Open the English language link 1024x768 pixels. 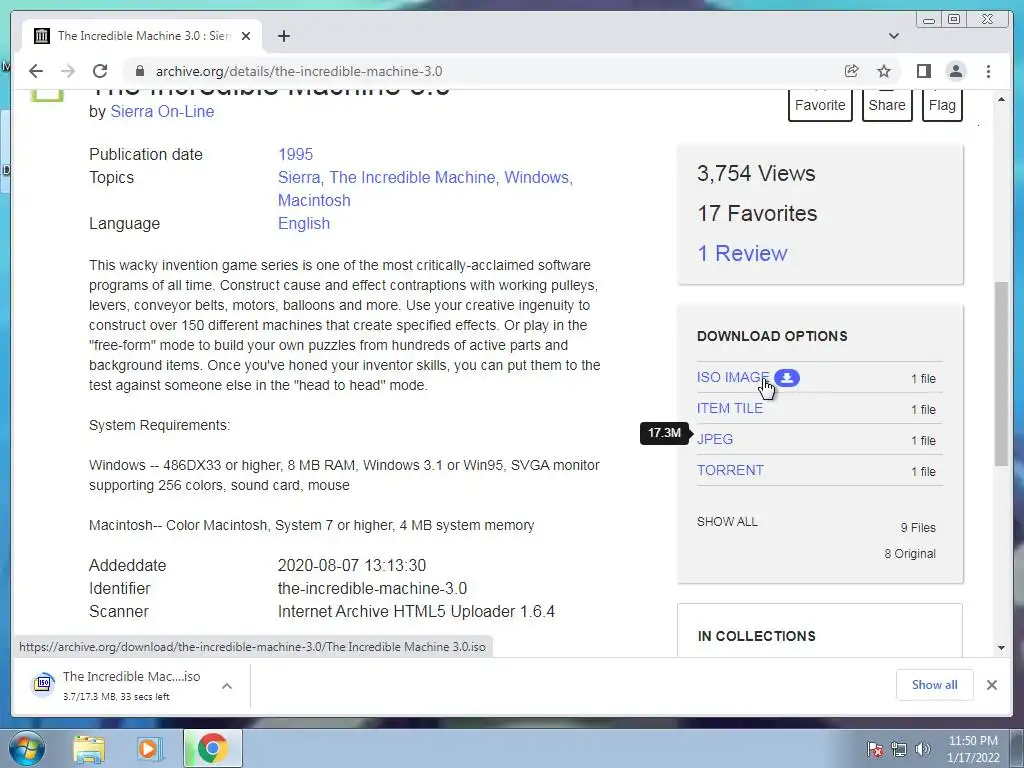(304, 223)
